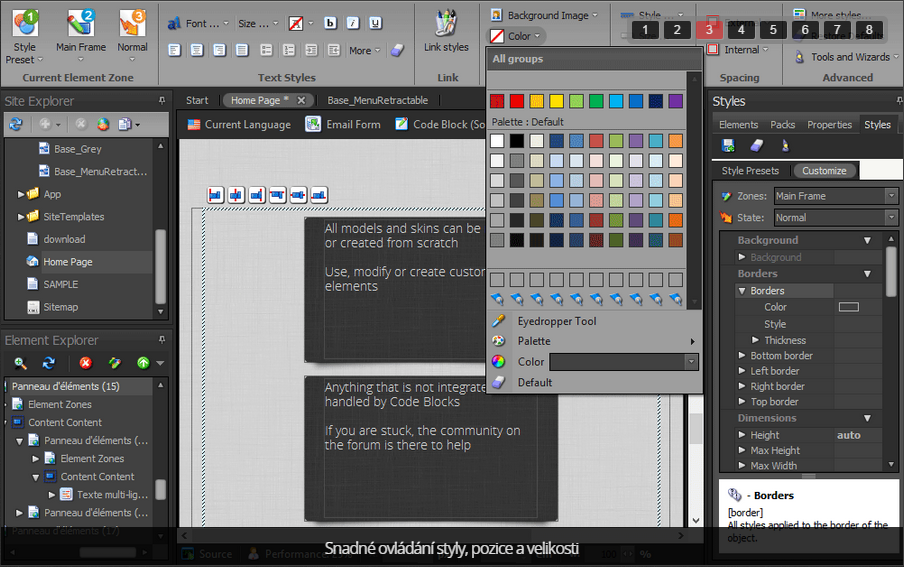Screen dimensions: 904x567
Task: Choose the Normal state icon
Action: (x=132, y=22)
